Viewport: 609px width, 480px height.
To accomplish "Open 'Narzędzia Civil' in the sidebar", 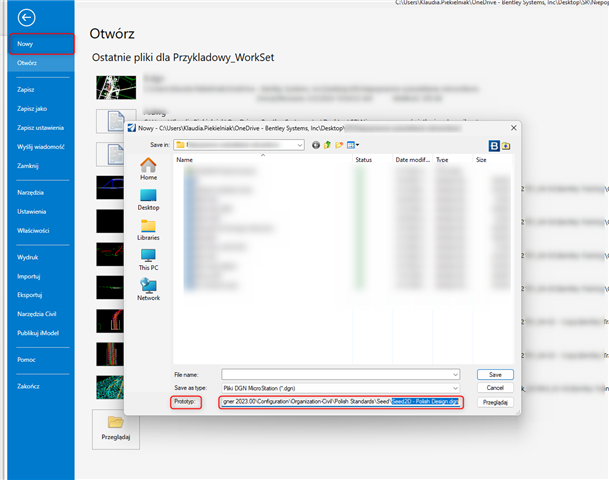I will (x=37, y=314).
